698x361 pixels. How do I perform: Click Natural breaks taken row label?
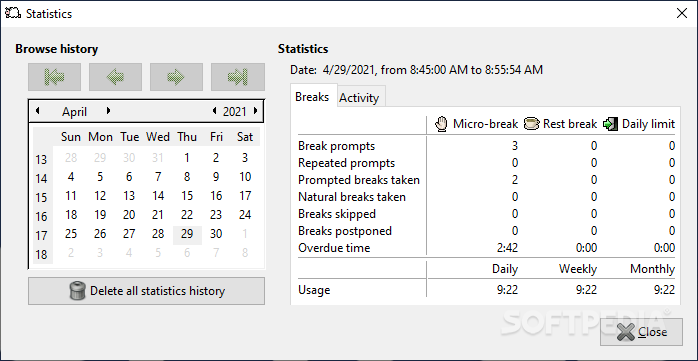tap(352, 197)
